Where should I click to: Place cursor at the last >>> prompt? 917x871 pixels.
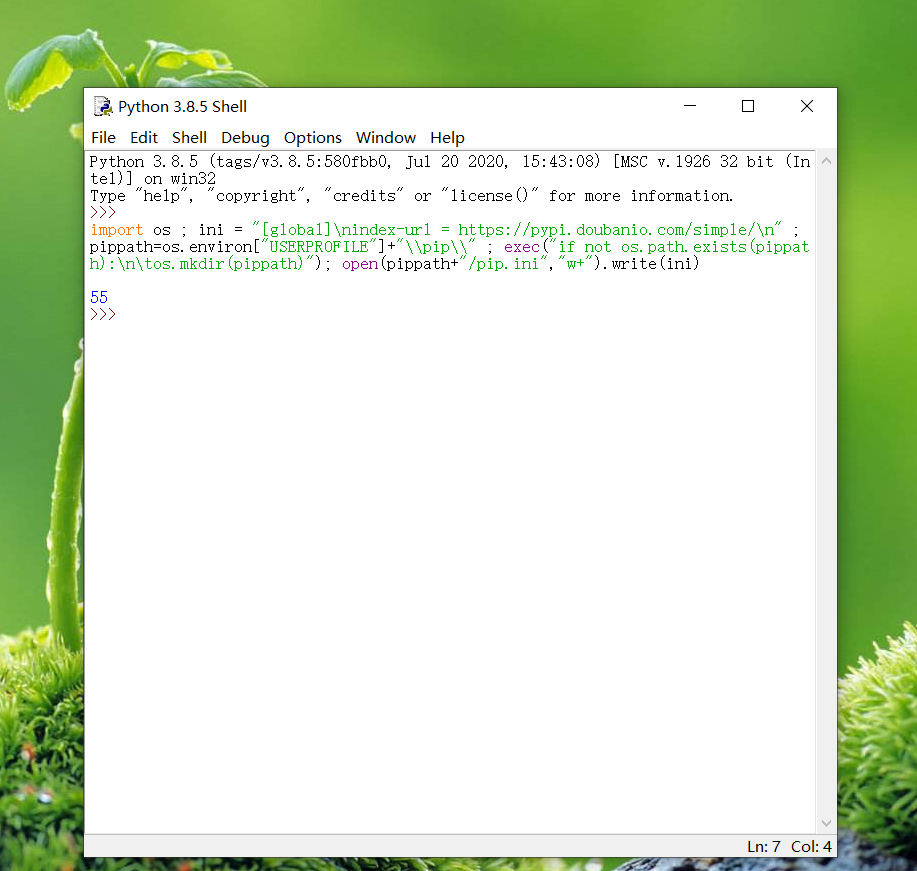coord(103,314)
